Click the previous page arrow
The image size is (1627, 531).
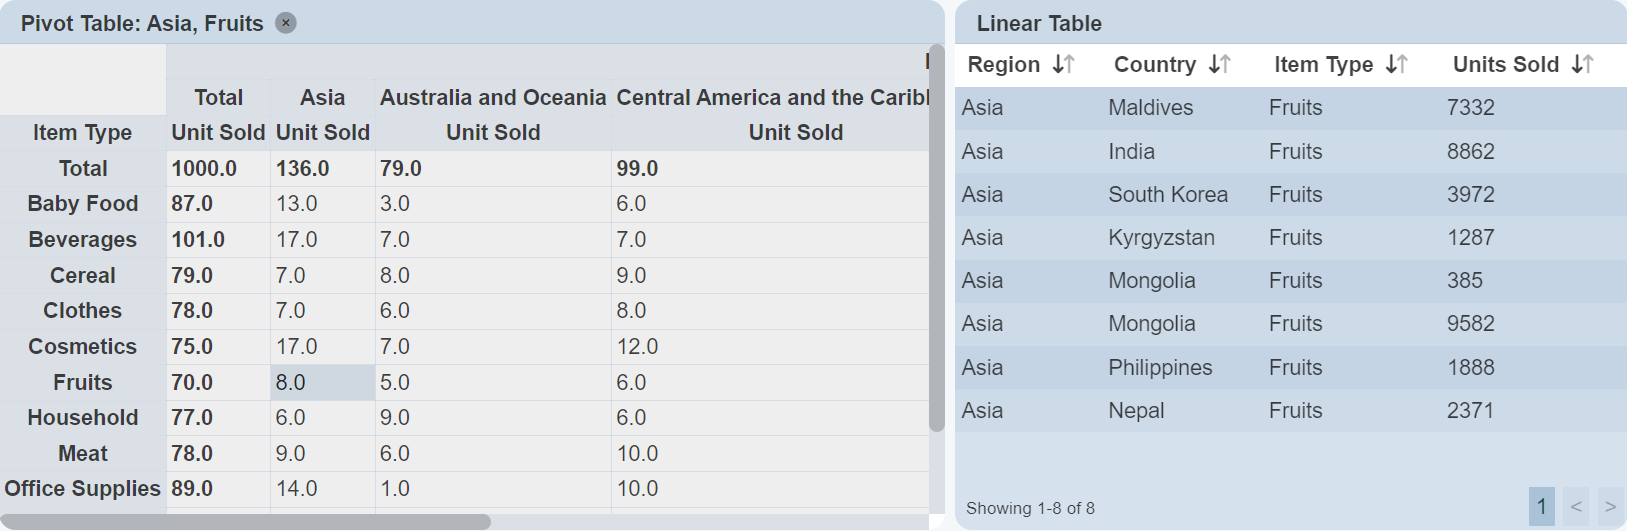tap(1576, 507)
